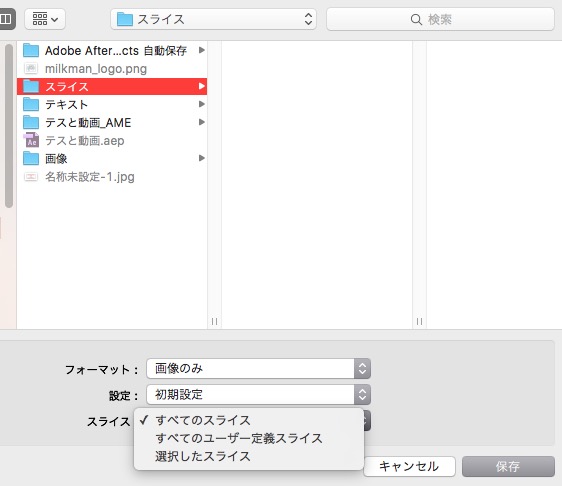Choose すべてのユーザー定義スライス menu option

[249, 438]
